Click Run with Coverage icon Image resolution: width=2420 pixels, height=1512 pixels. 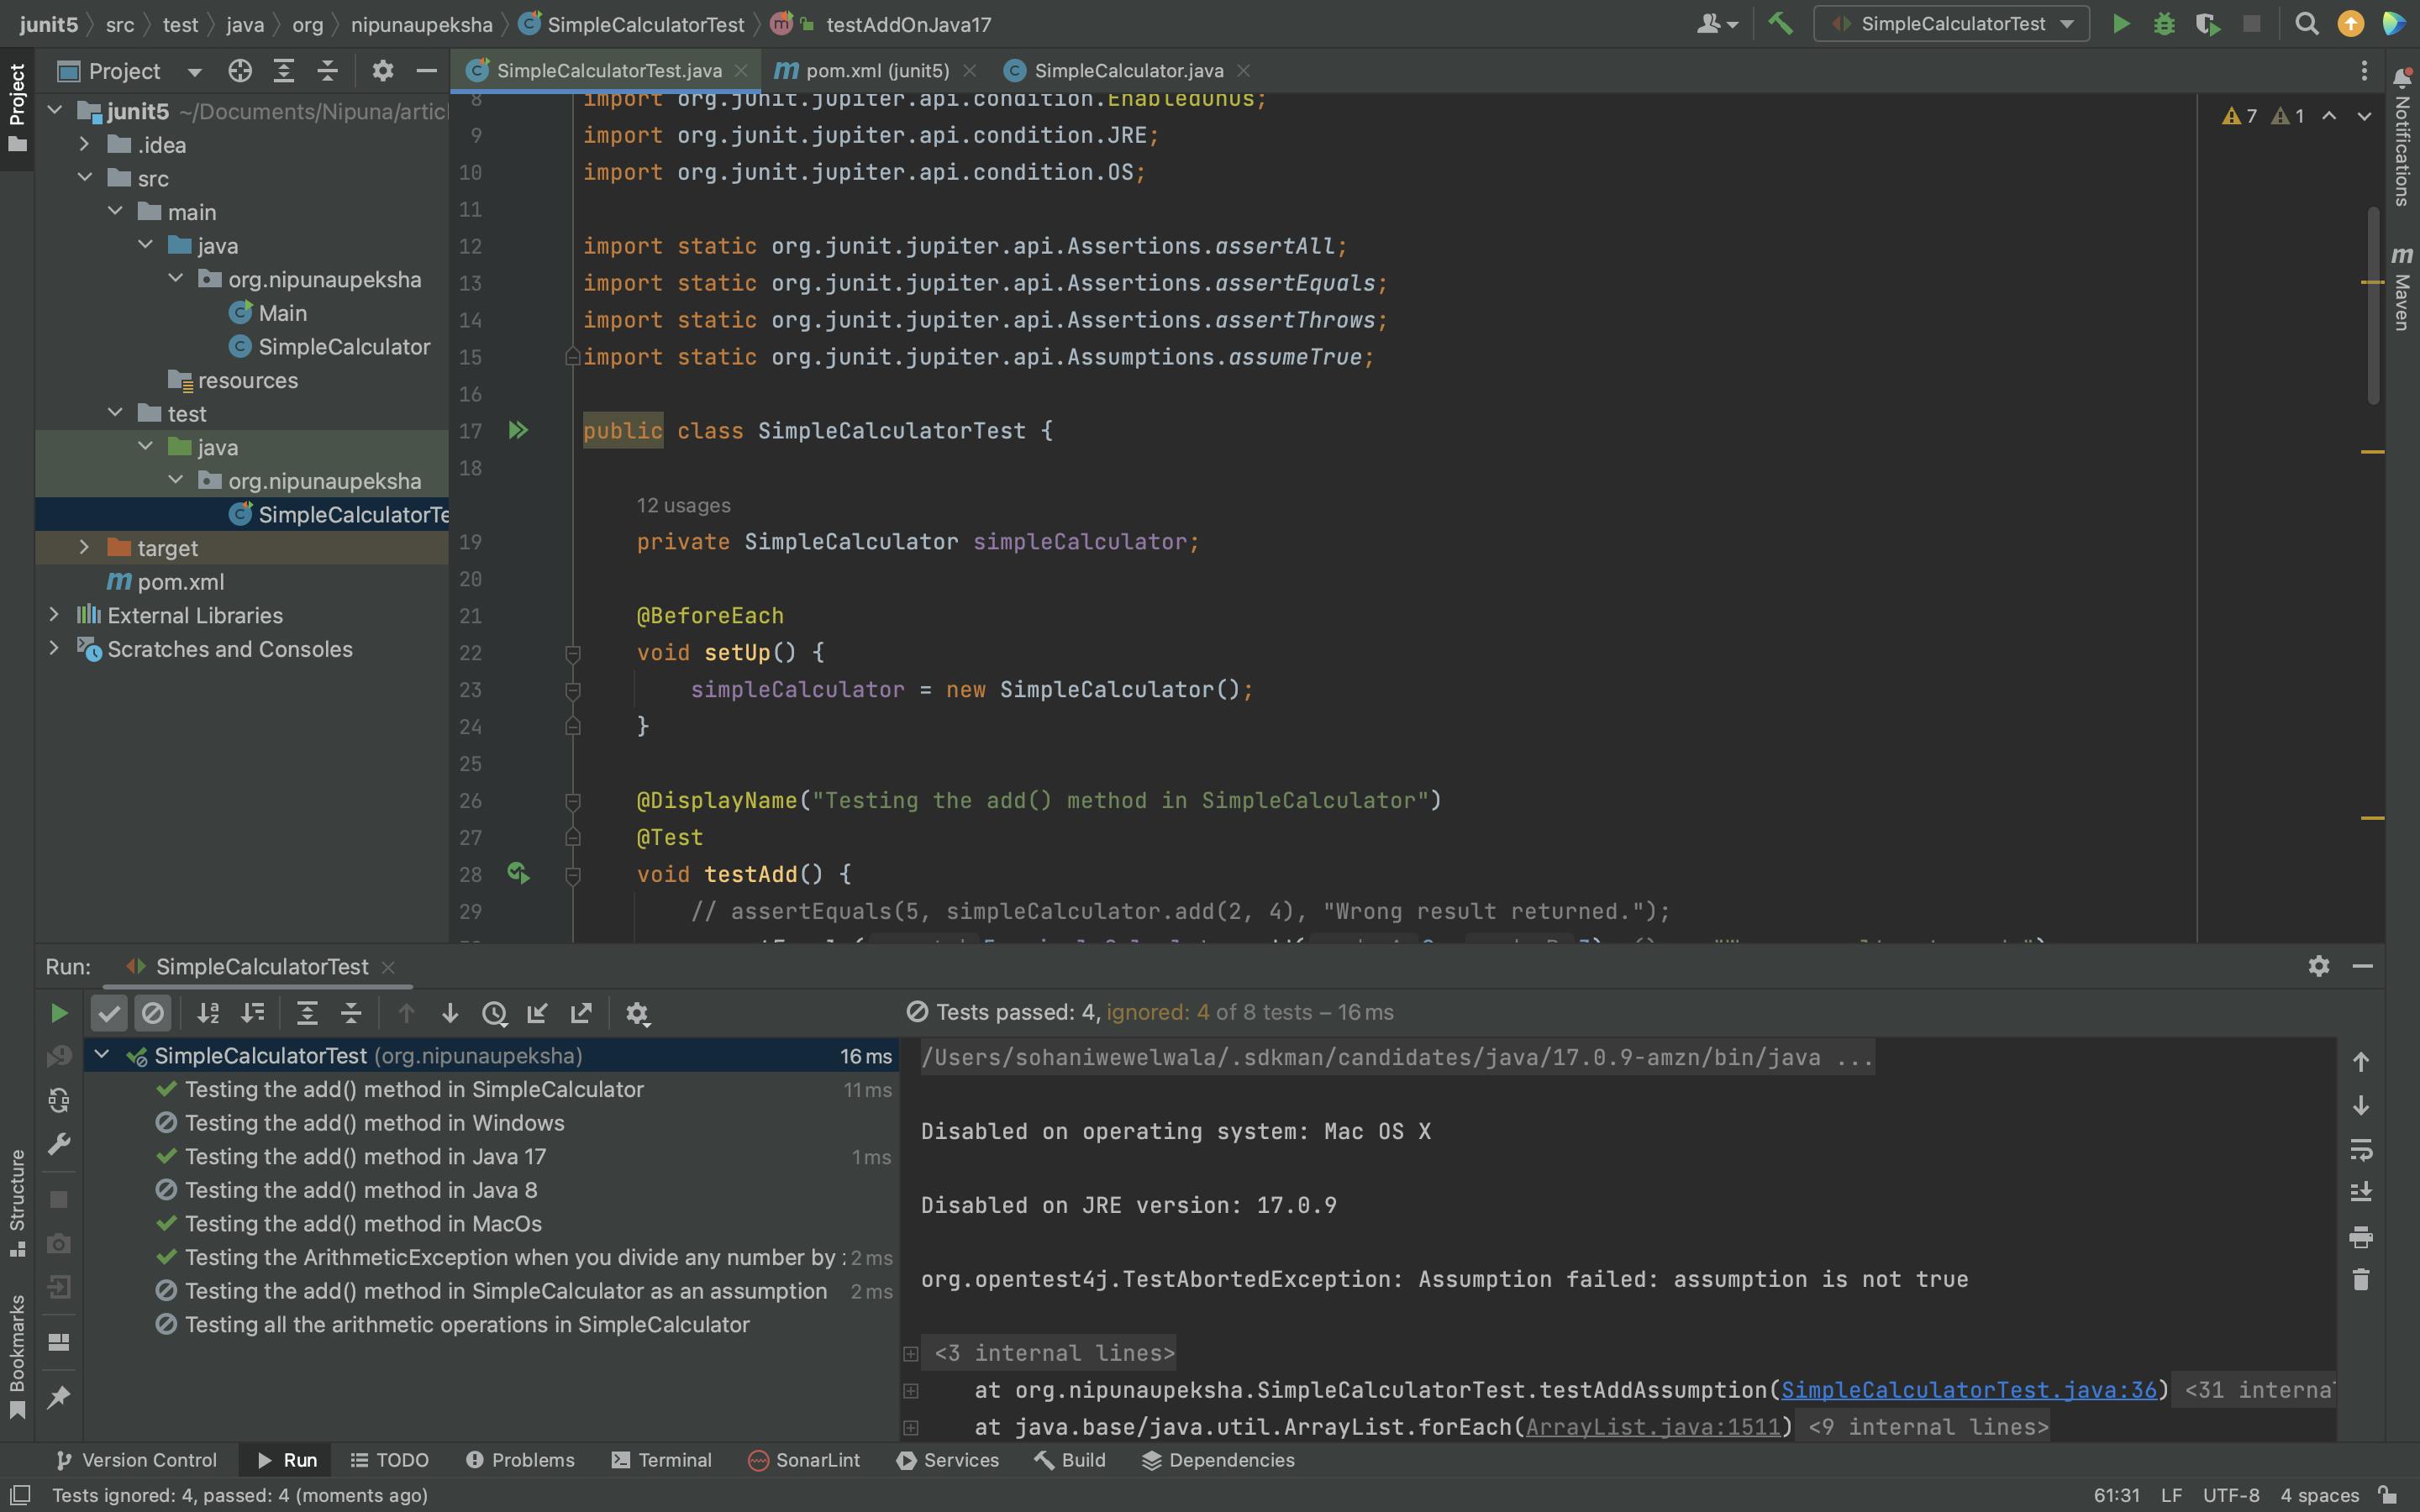(x=2207, y=23)
